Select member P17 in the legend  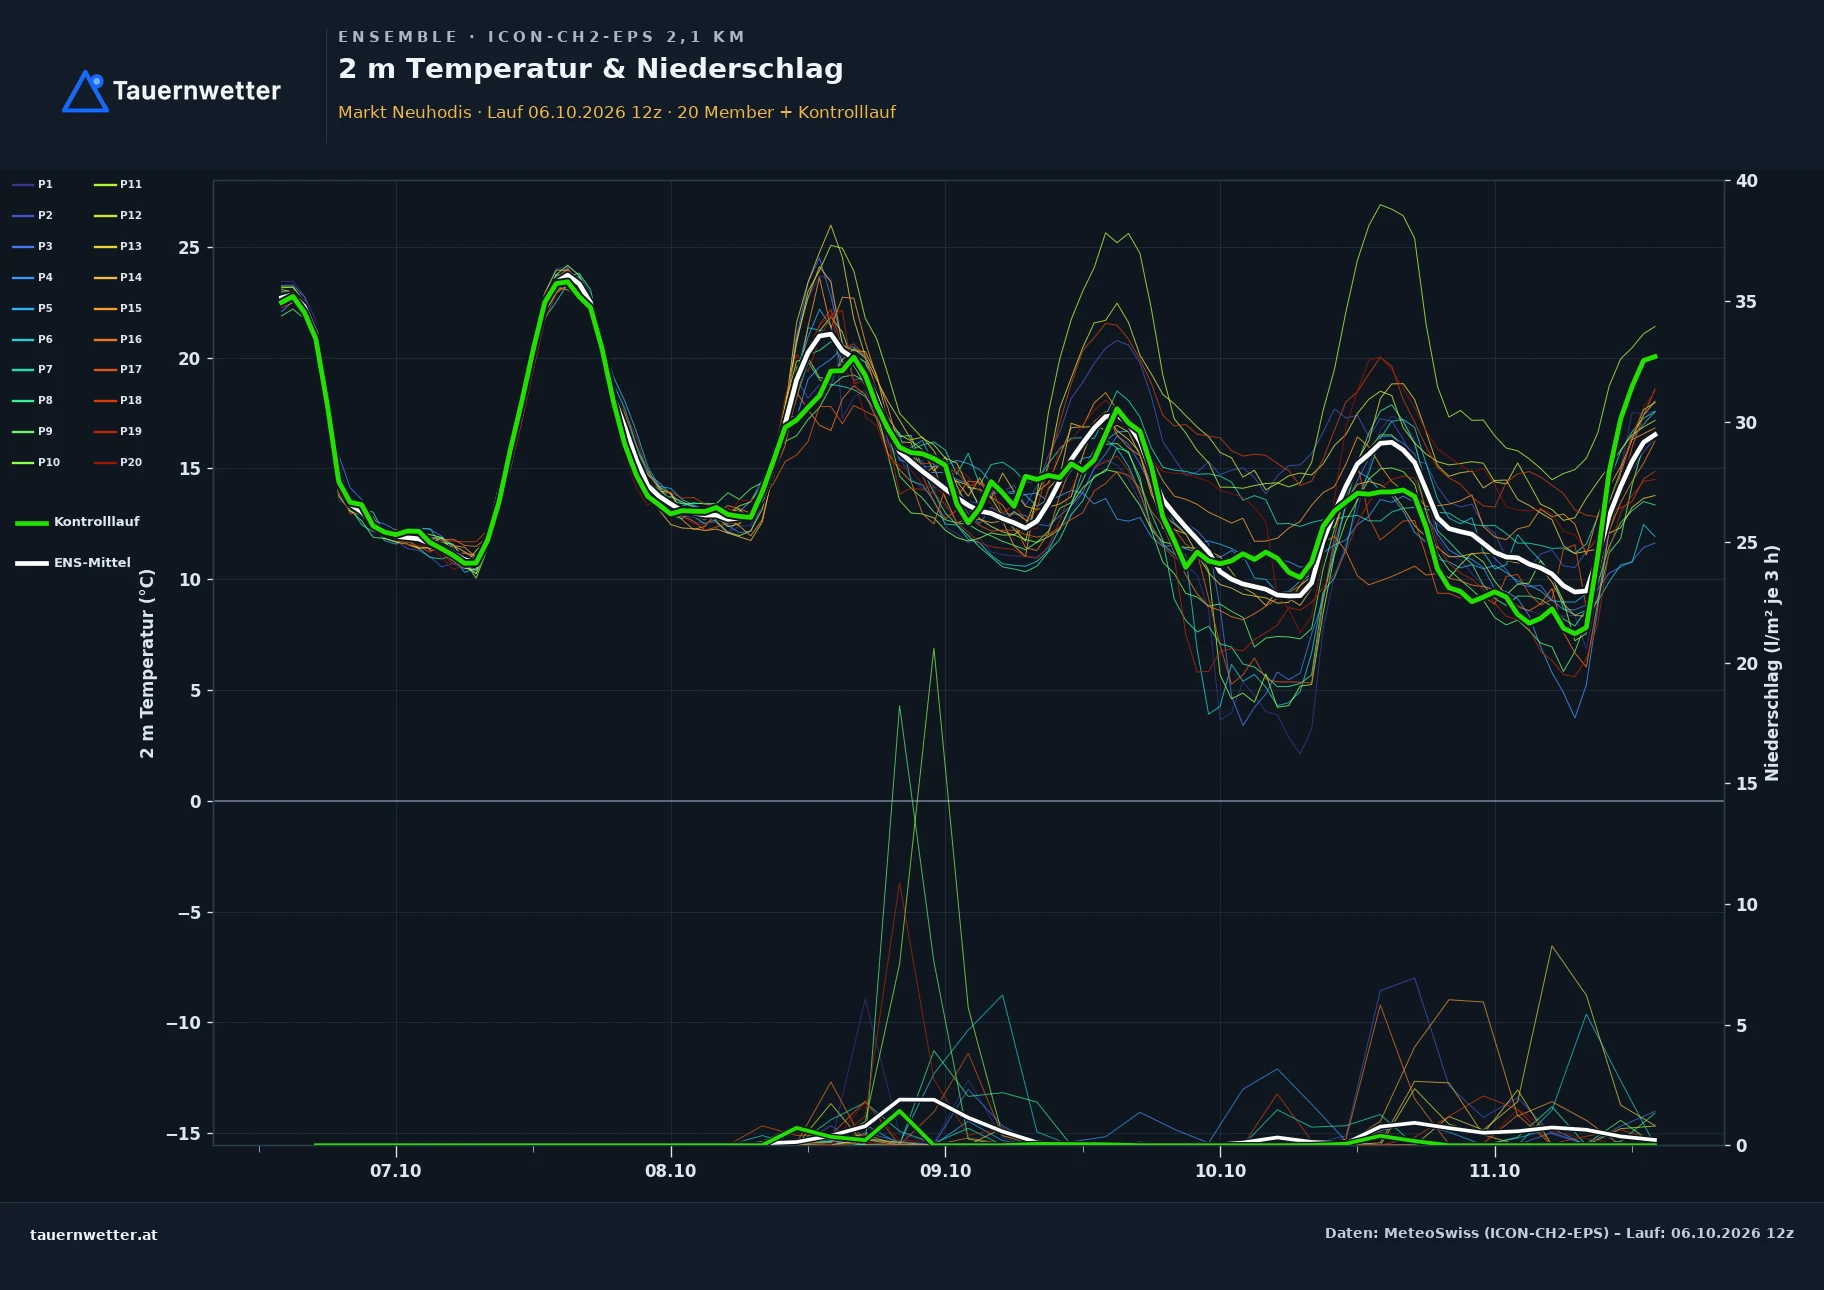(118, 369)
